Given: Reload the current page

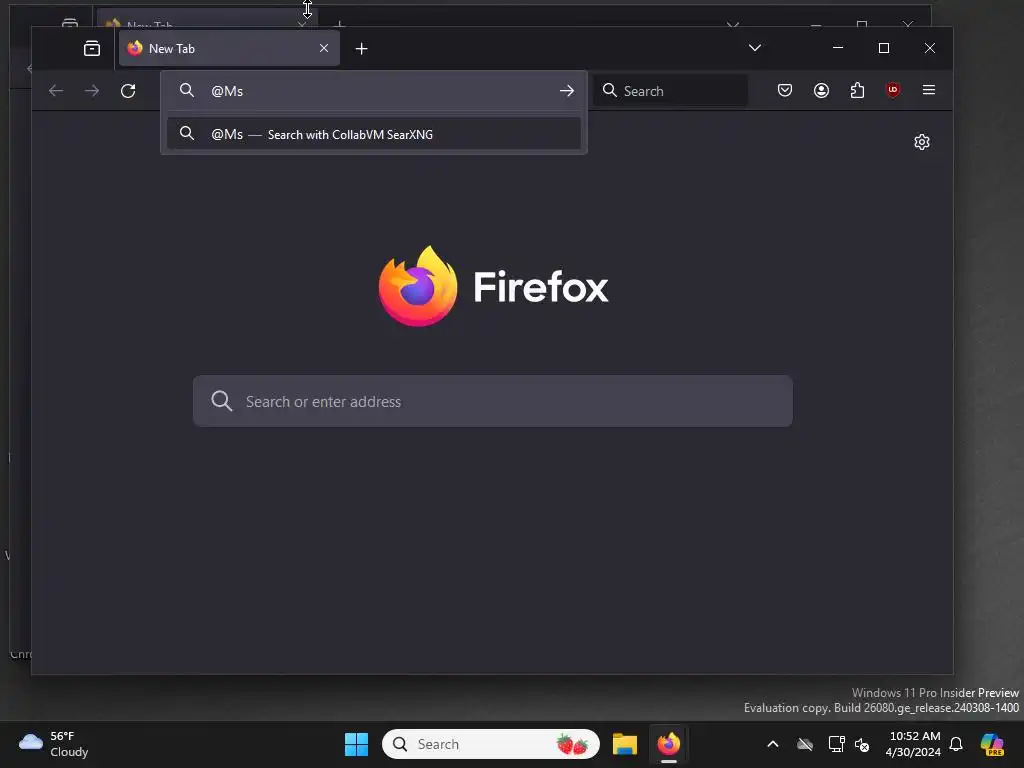Looking at the screenshot, I should [128, 91].
